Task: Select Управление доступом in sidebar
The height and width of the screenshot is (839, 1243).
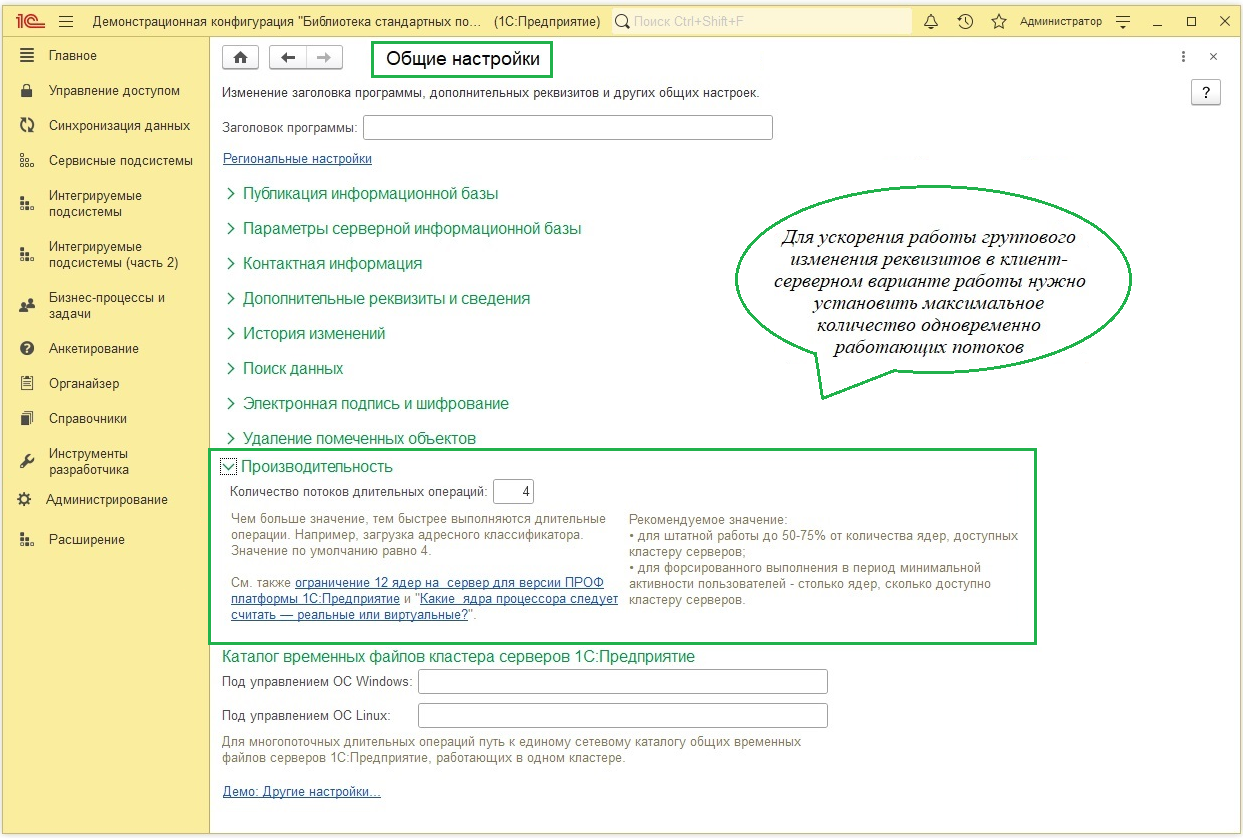Action: pyautogui.click(x=114, y=91)
